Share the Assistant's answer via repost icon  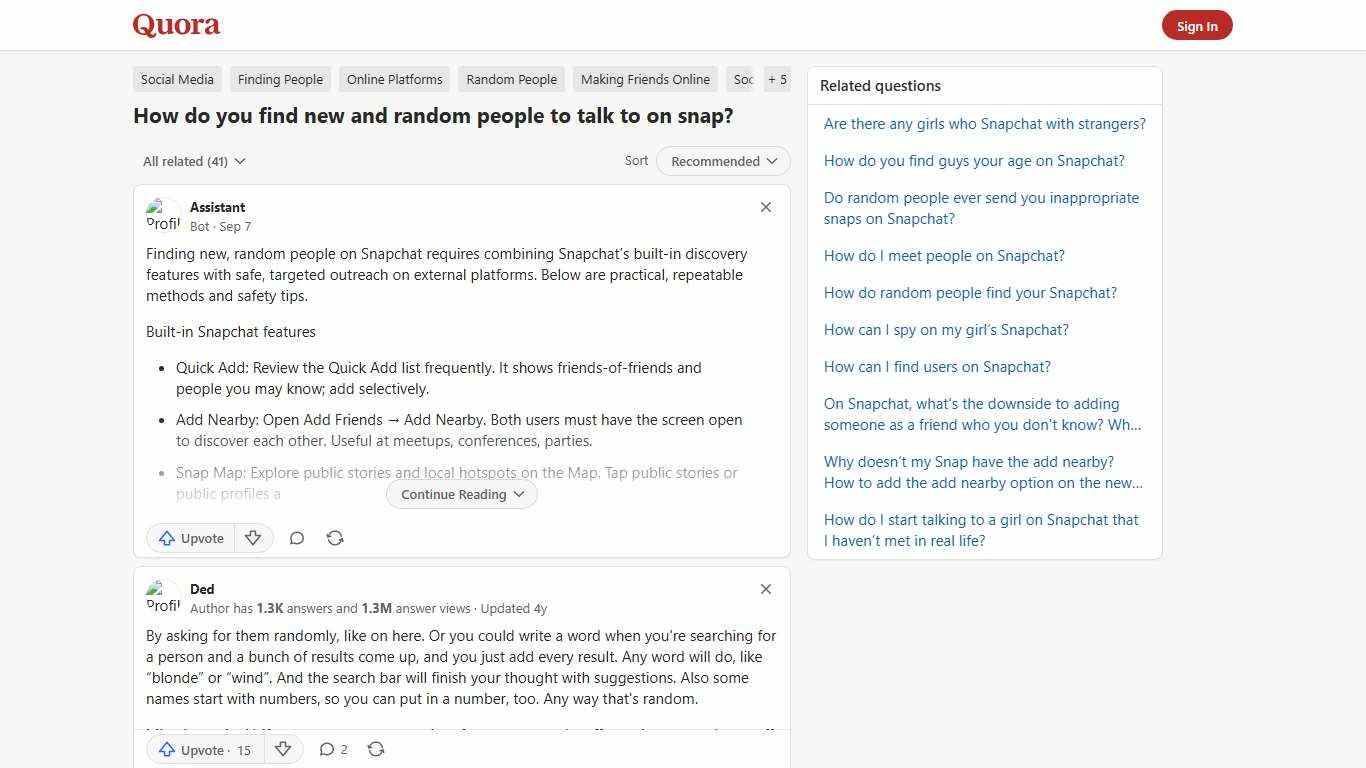pos(335,538)
